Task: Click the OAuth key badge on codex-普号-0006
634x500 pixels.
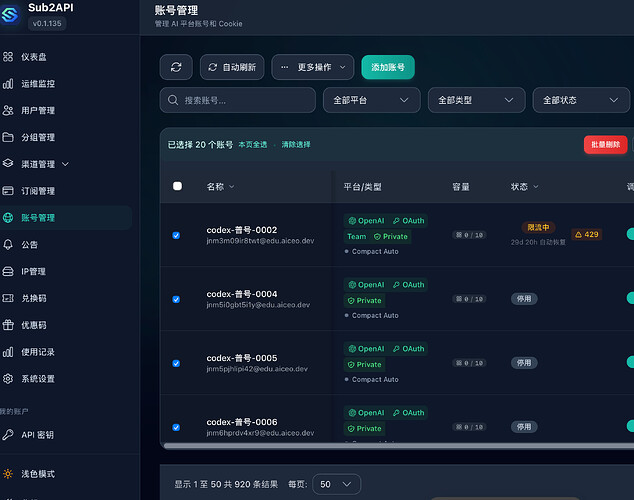Action: (x=408, y=413)
